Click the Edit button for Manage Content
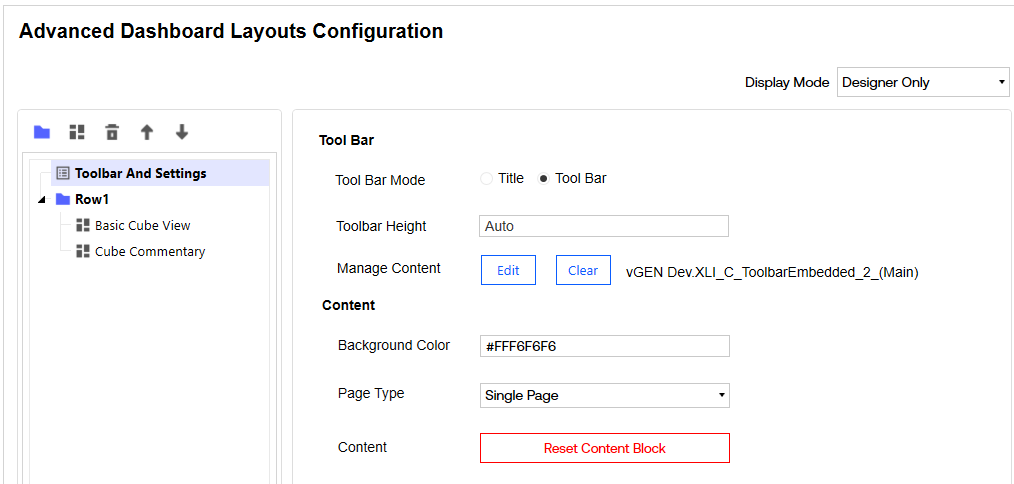The width and height of the screenshot is (1014, 484). coord(508,270)
